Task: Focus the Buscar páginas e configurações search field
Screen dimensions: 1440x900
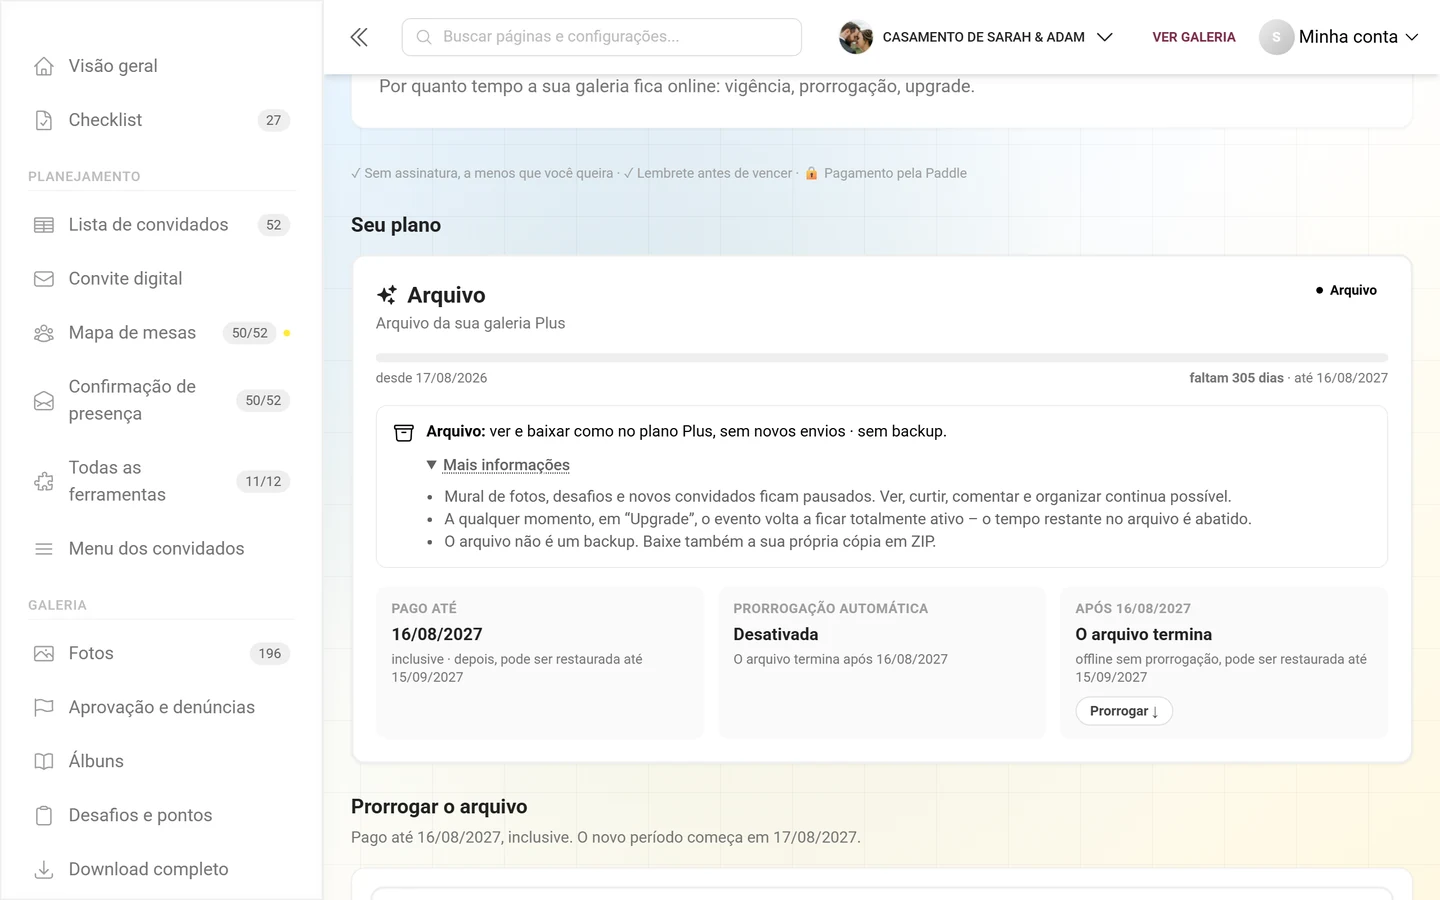Action: tap(602, 37)
